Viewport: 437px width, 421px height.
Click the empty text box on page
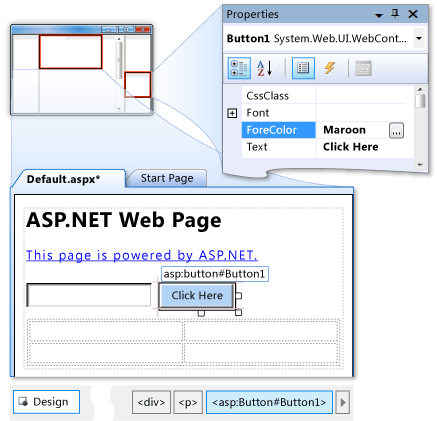[x=89, y=295]
